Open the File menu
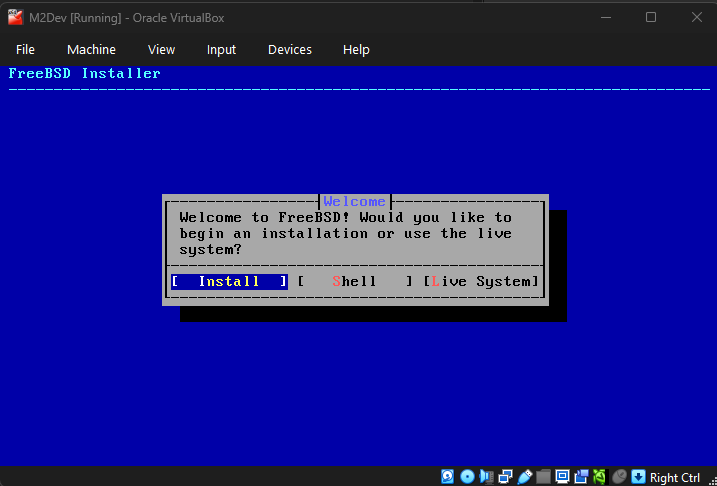This screenshot has width=717, height=486. (x=25, y=49)
